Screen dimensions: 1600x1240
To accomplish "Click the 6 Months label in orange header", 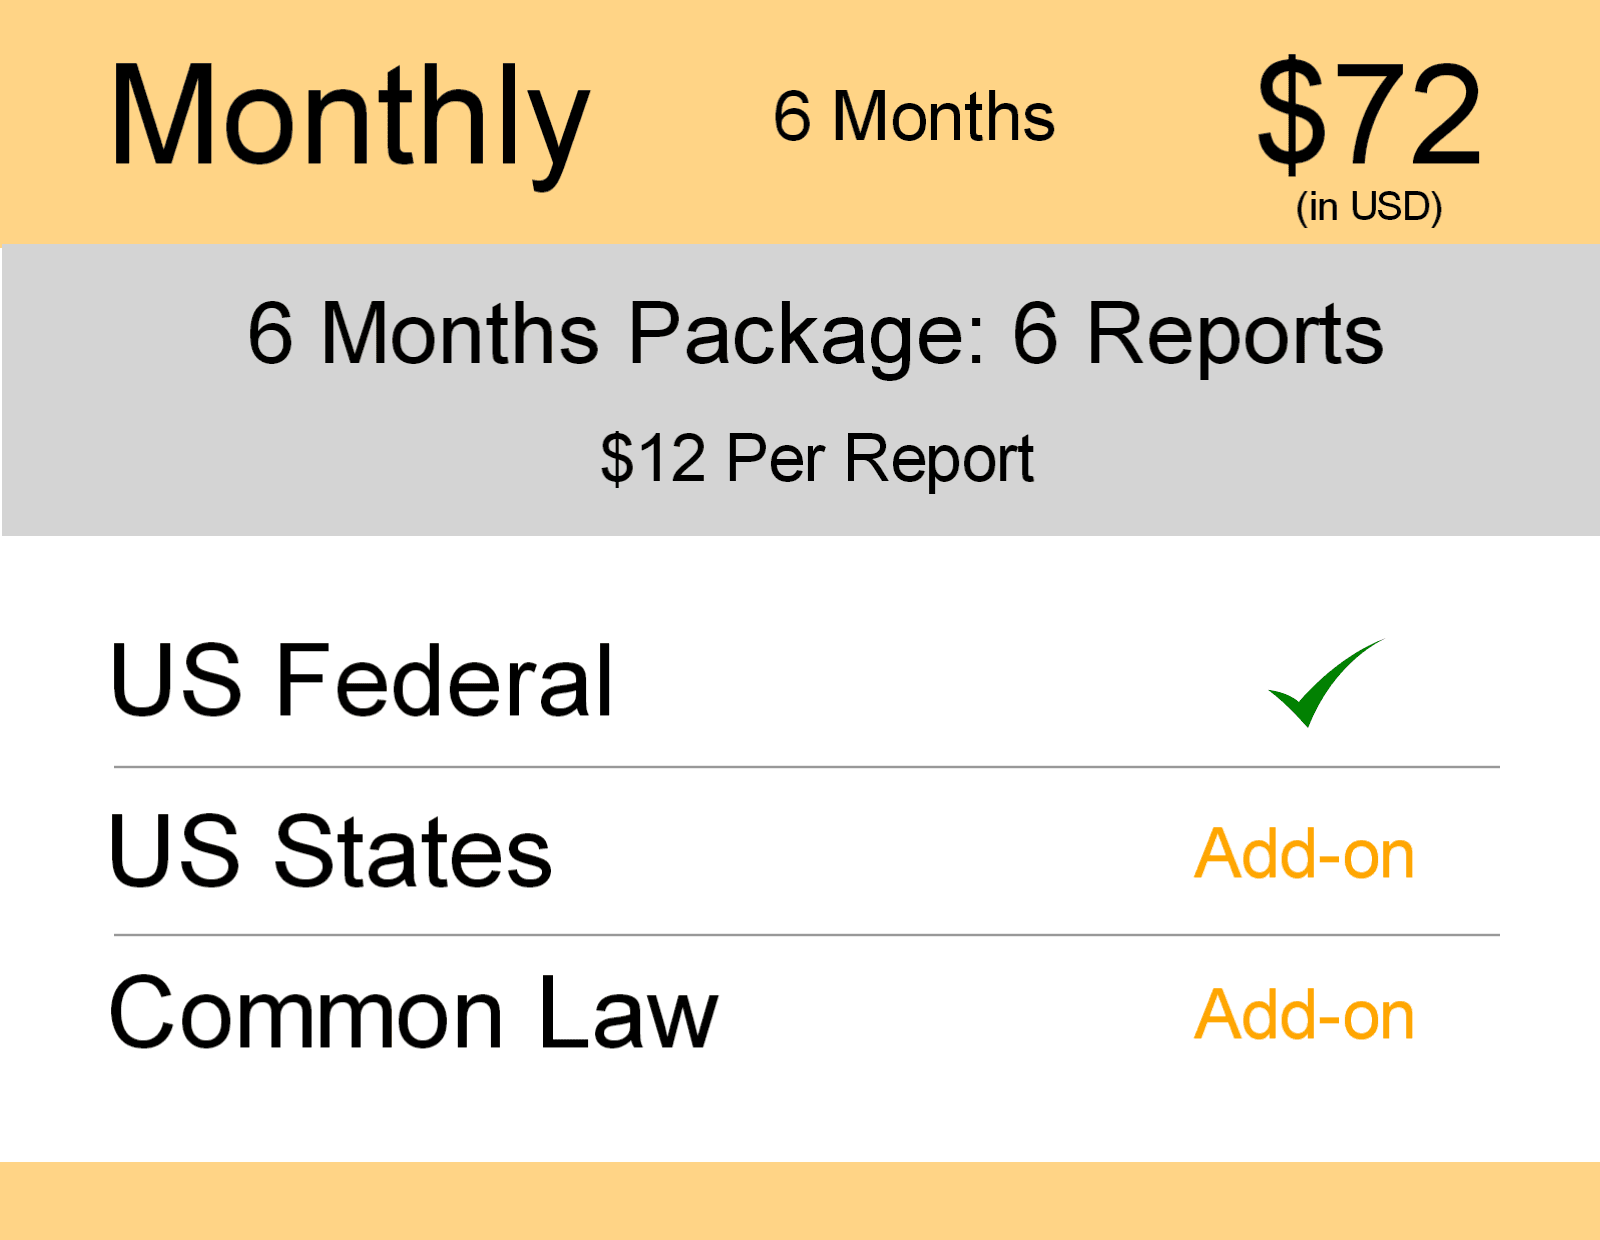I will 913,117.
